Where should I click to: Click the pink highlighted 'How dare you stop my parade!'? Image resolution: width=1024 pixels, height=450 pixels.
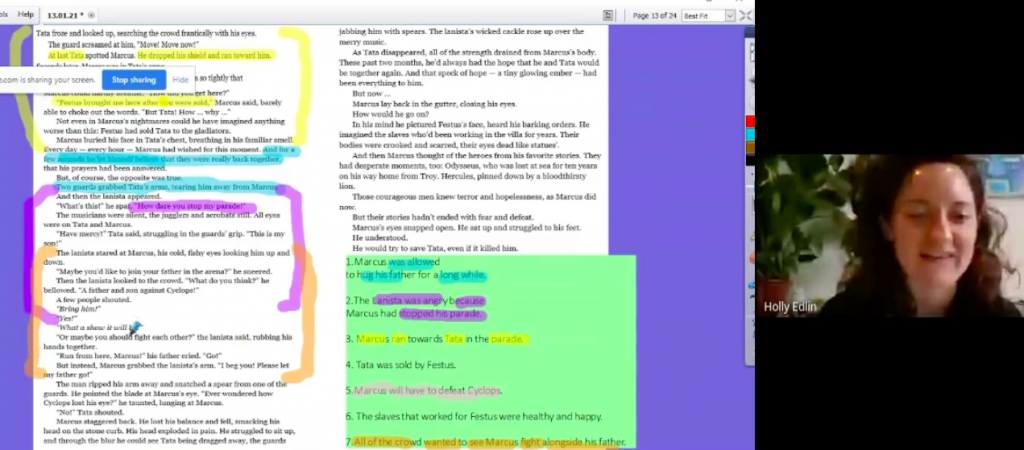(191, 206)
